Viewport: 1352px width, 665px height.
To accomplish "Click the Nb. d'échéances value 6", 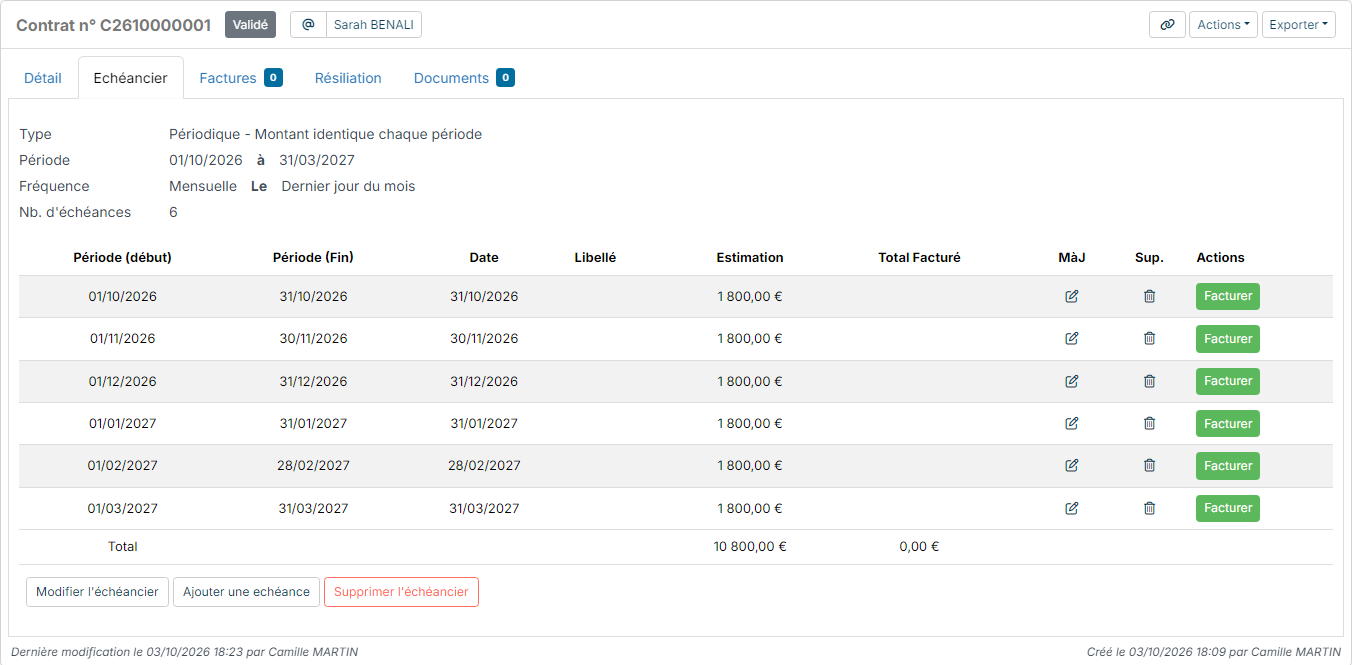I will click(x=173, y=213).
